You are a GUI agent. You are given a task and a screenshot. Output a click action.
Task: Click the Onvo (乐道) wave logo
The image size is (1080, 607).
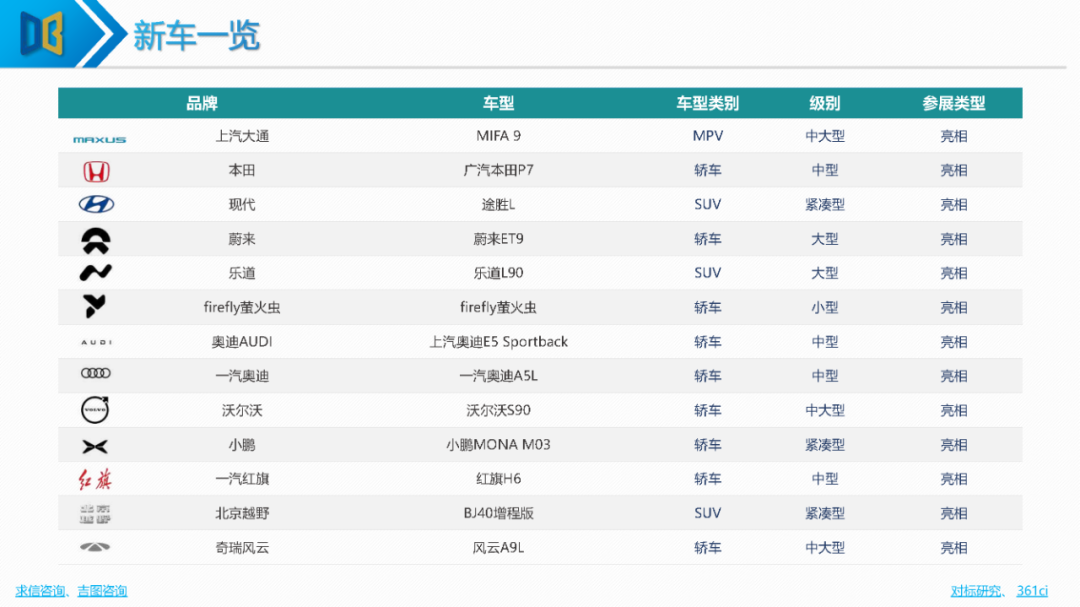coord(95,272)
